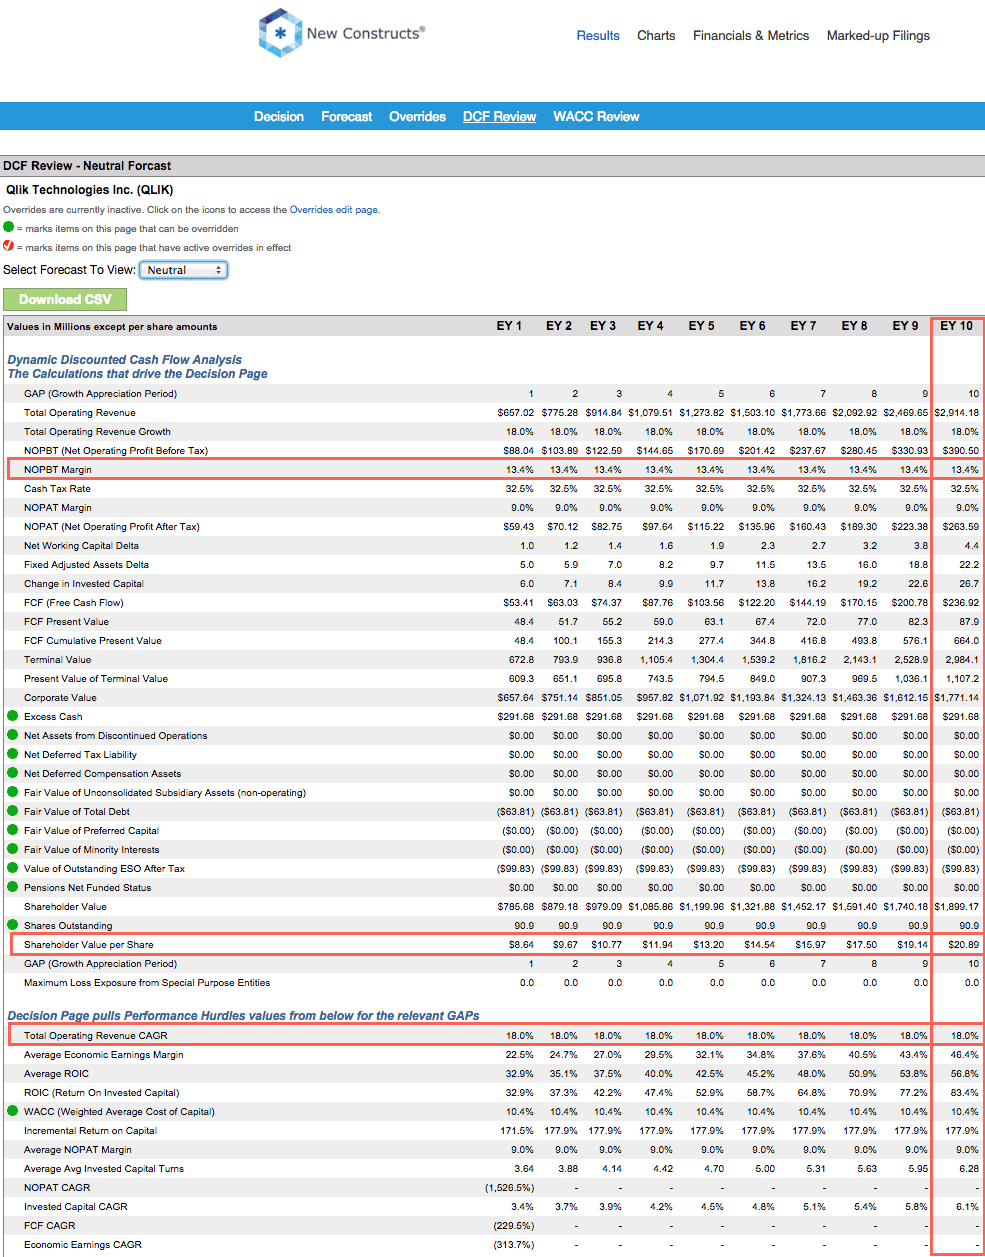Open the Charts tab
The width and height of the screenshot is (985, 1257).
click(656, 35)
